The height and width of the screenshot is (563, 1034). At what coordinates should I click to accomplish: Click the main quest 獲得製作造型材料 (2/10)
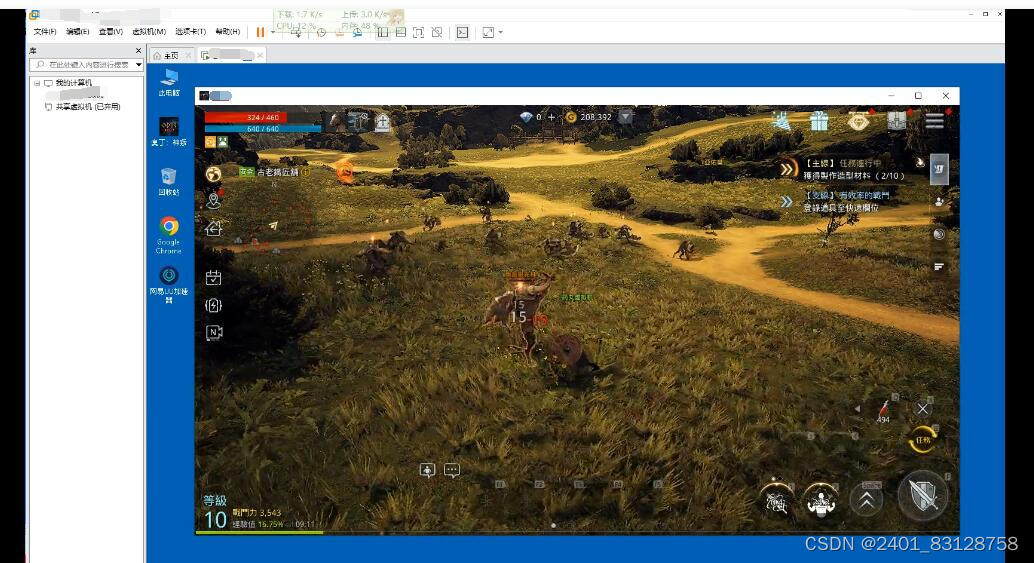coord(854,176)
